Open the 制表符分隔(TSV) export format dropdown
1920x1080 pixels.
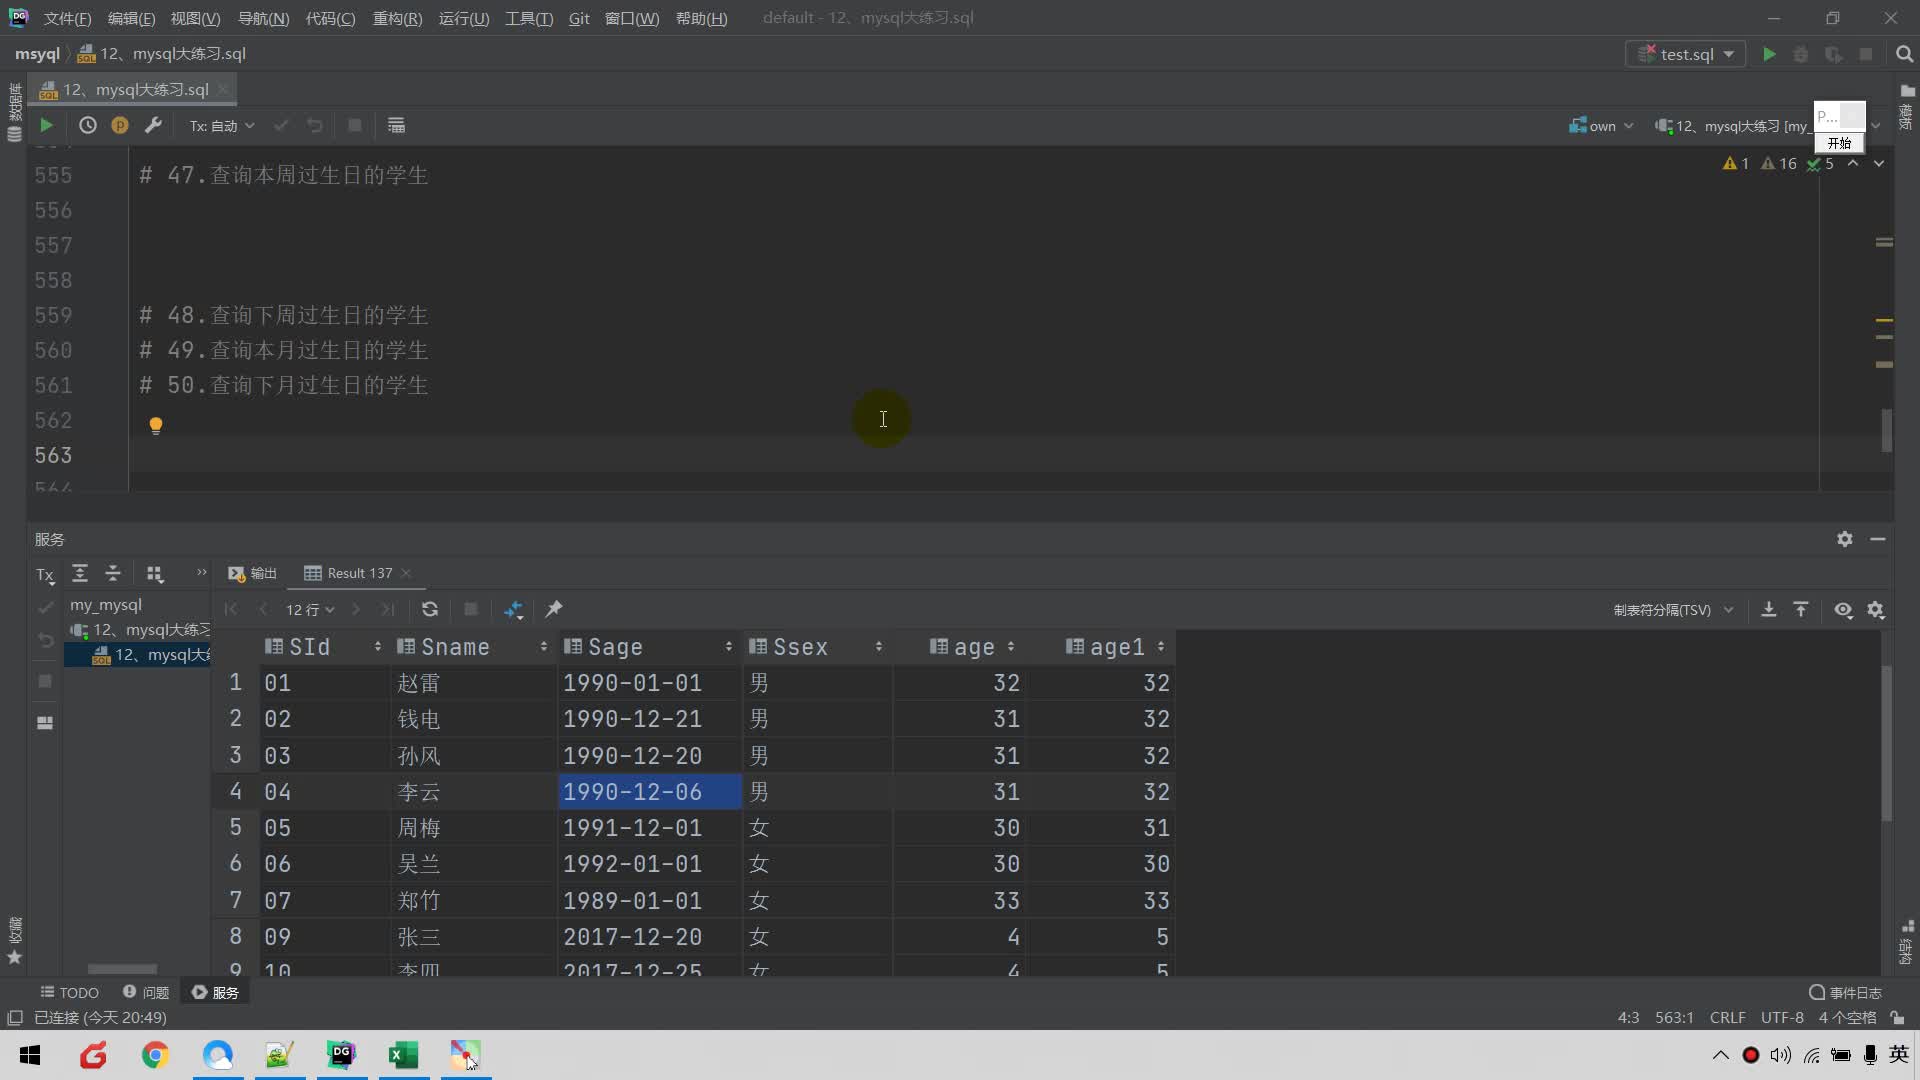coord(1673,610)
